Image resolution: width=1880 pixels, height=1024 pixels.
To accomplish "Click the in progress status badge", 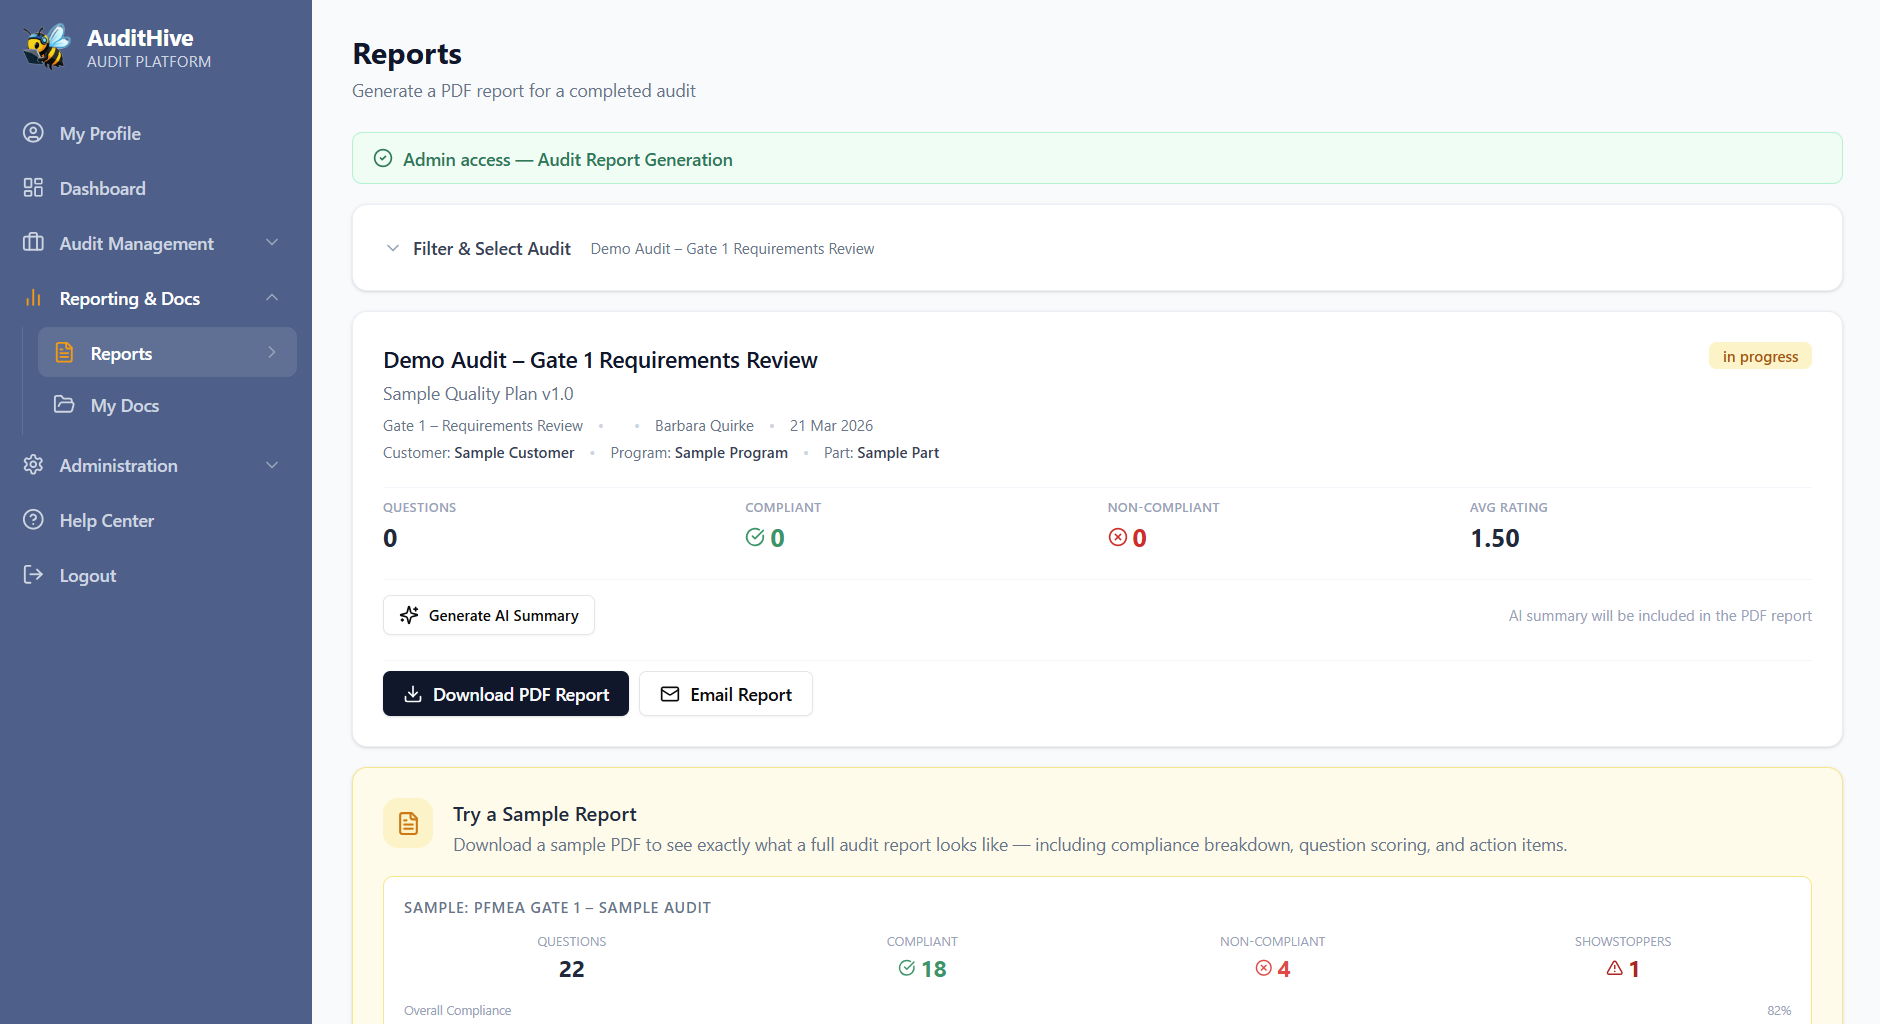I will (1759, 357).
